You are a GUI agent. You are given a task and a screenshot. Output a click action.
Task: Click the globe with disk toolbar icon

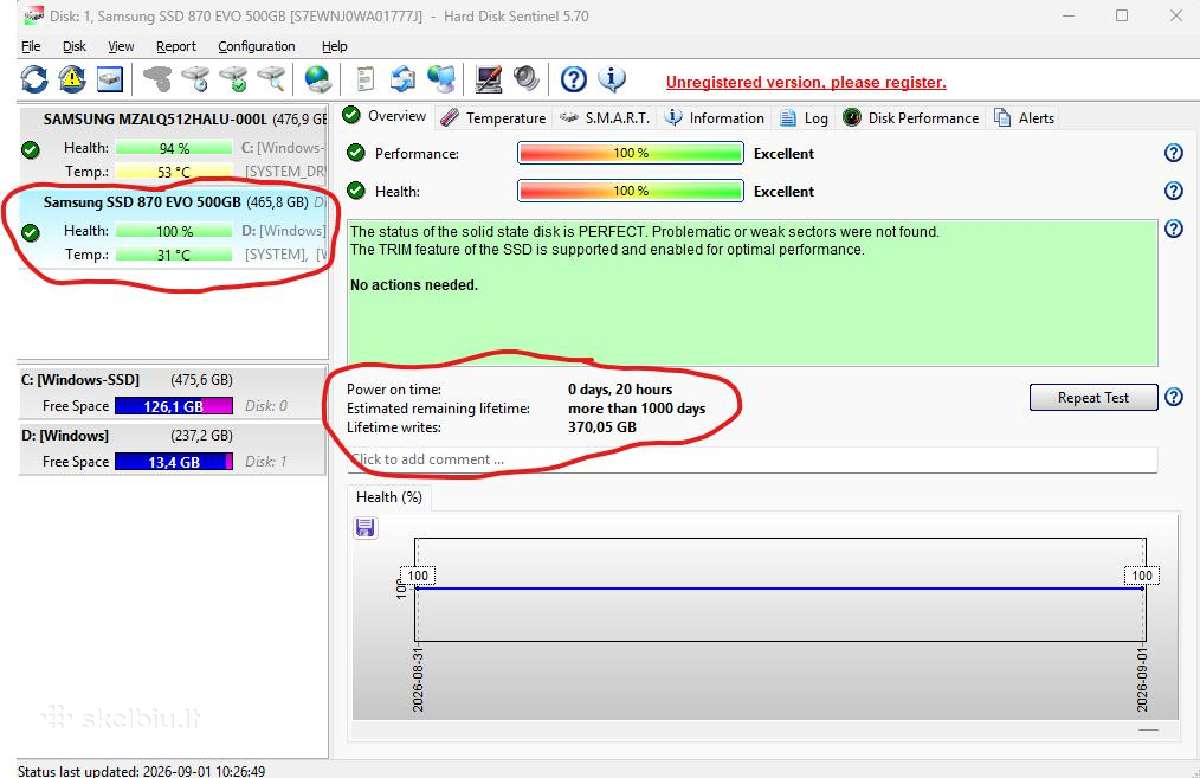pos(318,78)
